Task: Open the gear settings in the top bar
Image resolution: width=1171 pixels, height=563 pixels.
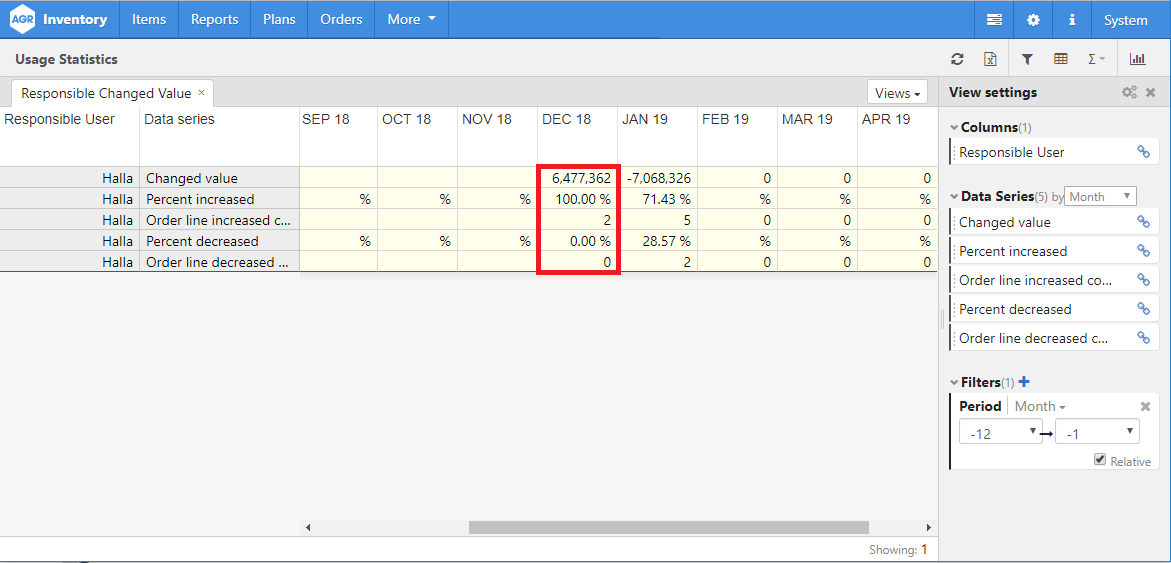Action: (x=1033, y=19)
